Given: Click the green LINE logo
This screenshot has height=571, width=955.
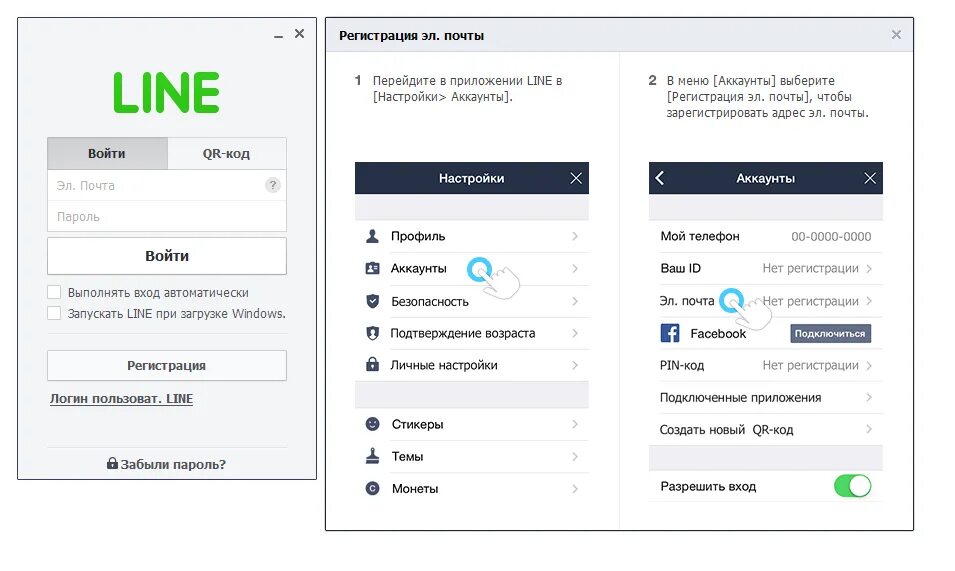Looking at the screenshot, I should pyautogui.click(x=166, y=93).
